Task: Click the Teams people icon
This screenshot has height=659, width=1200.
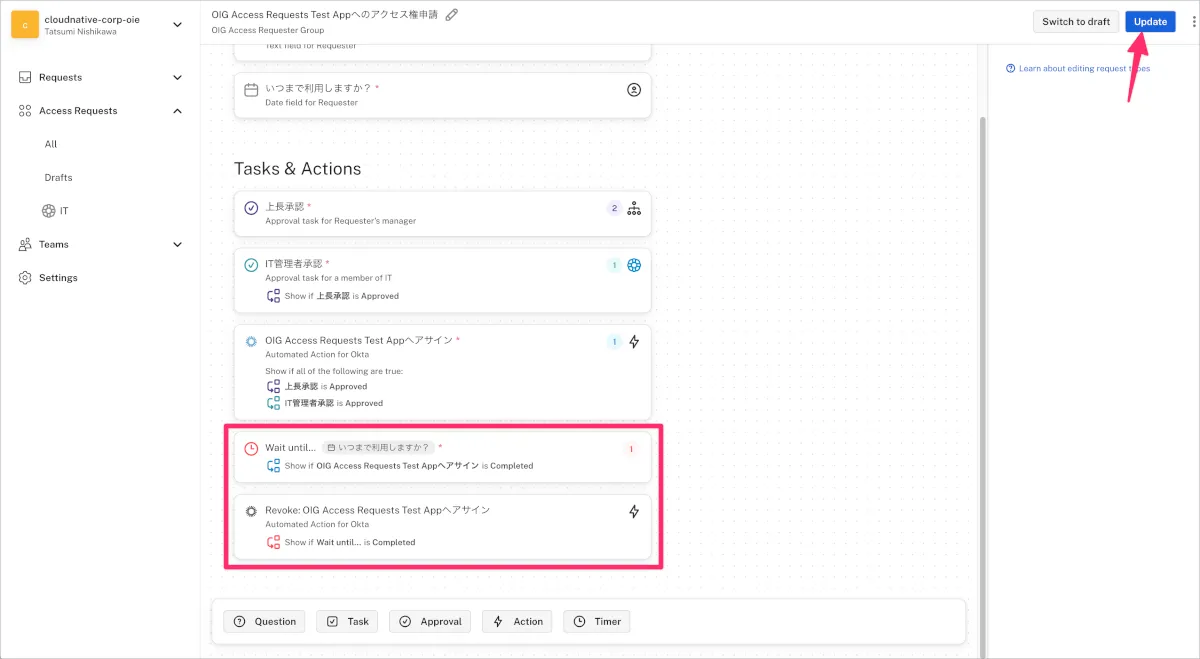Action: click(x=25, y=244)
